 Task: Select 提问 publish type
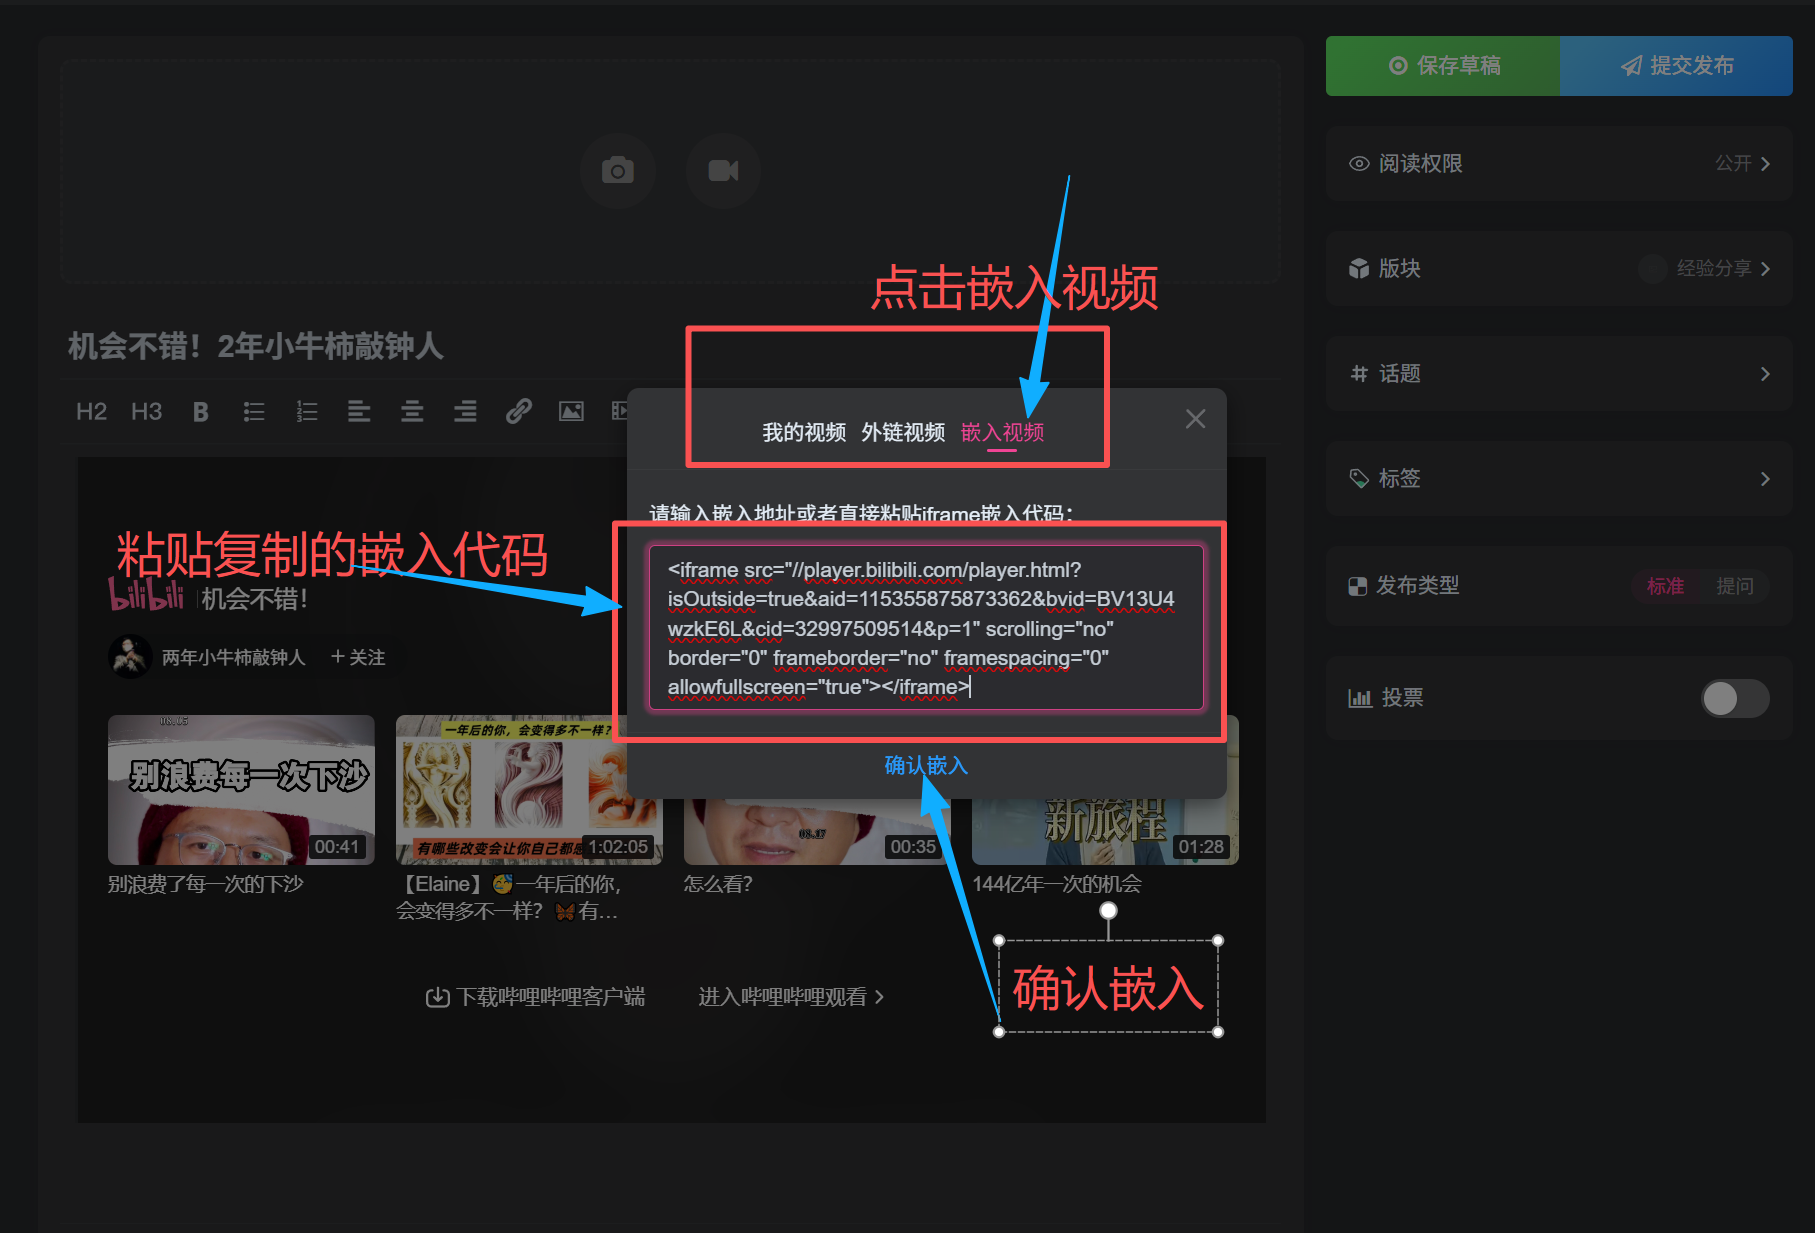pos(1734,586)
